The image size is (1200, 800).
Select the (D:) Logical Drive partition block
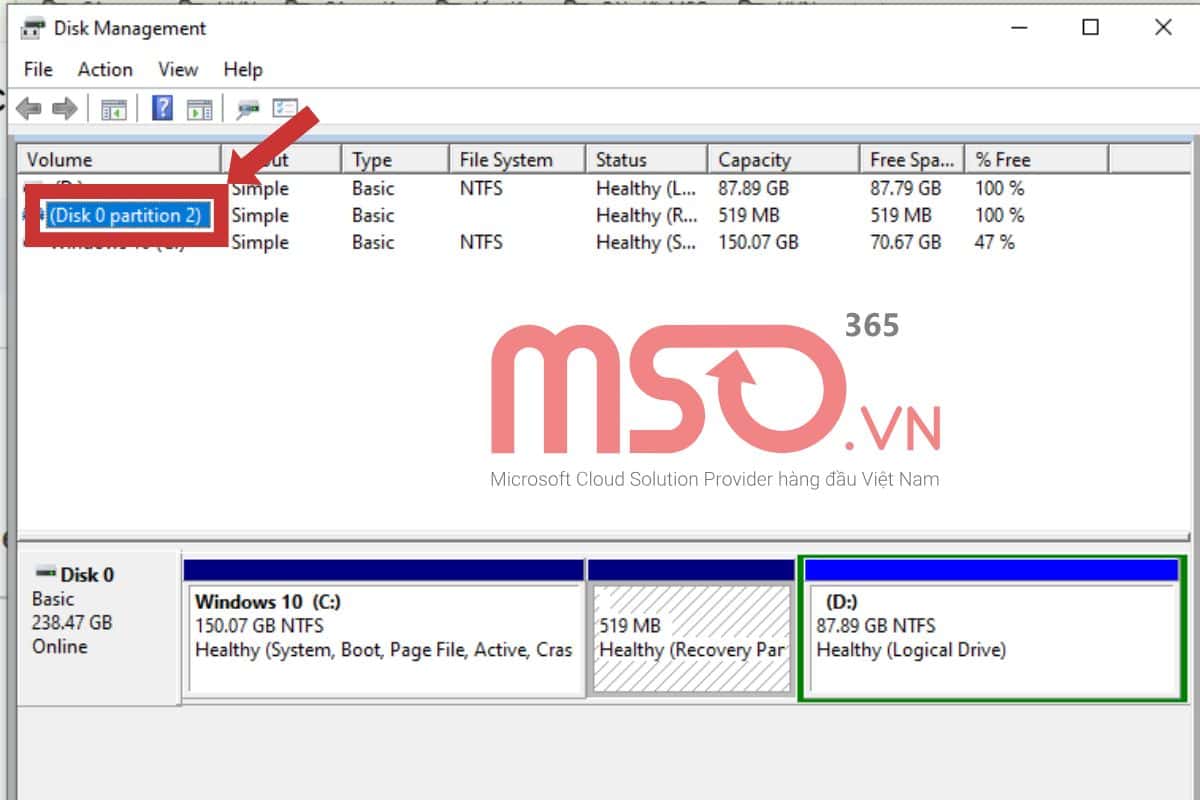pos(992,629)
